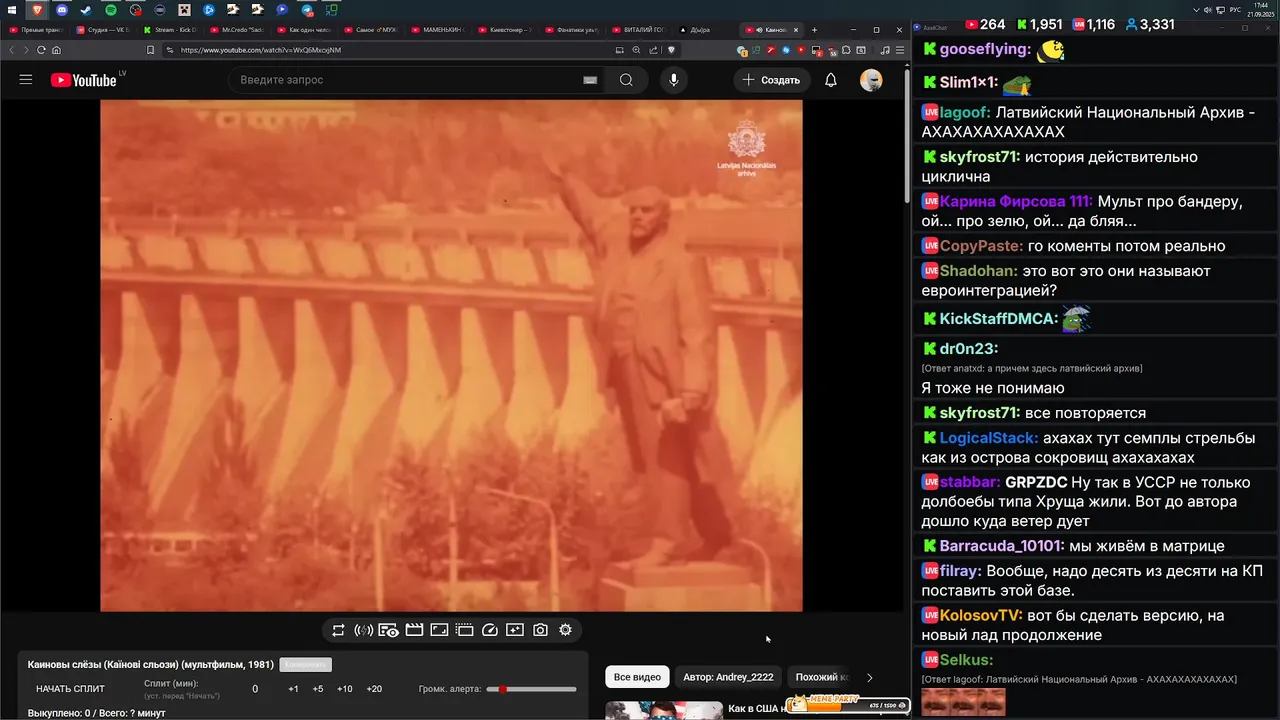Add +20 minutes to split
This screenshot has height=720, width=1280.
tap(374, 689)
